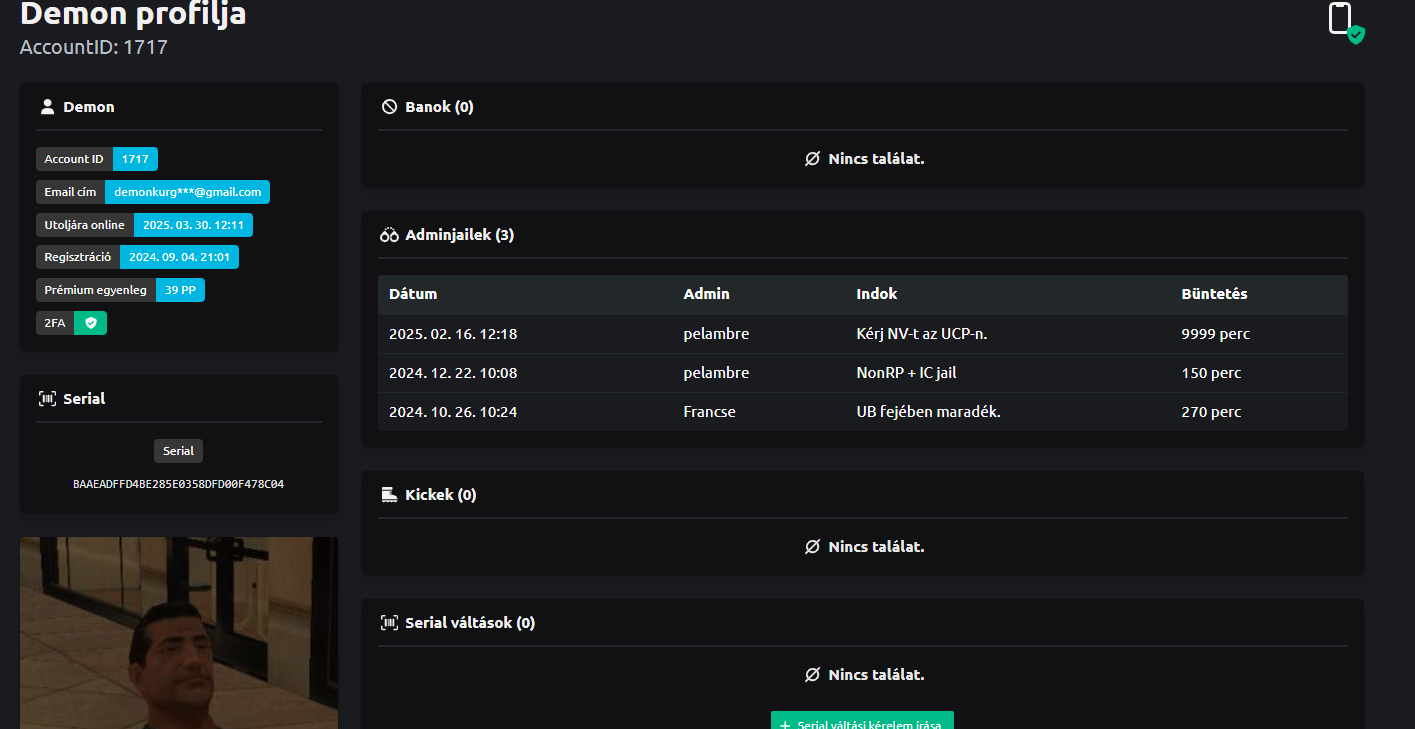Click the Admin column header
The width and height of the screenshot is (1415, 729).
click(x=706, y=294)
